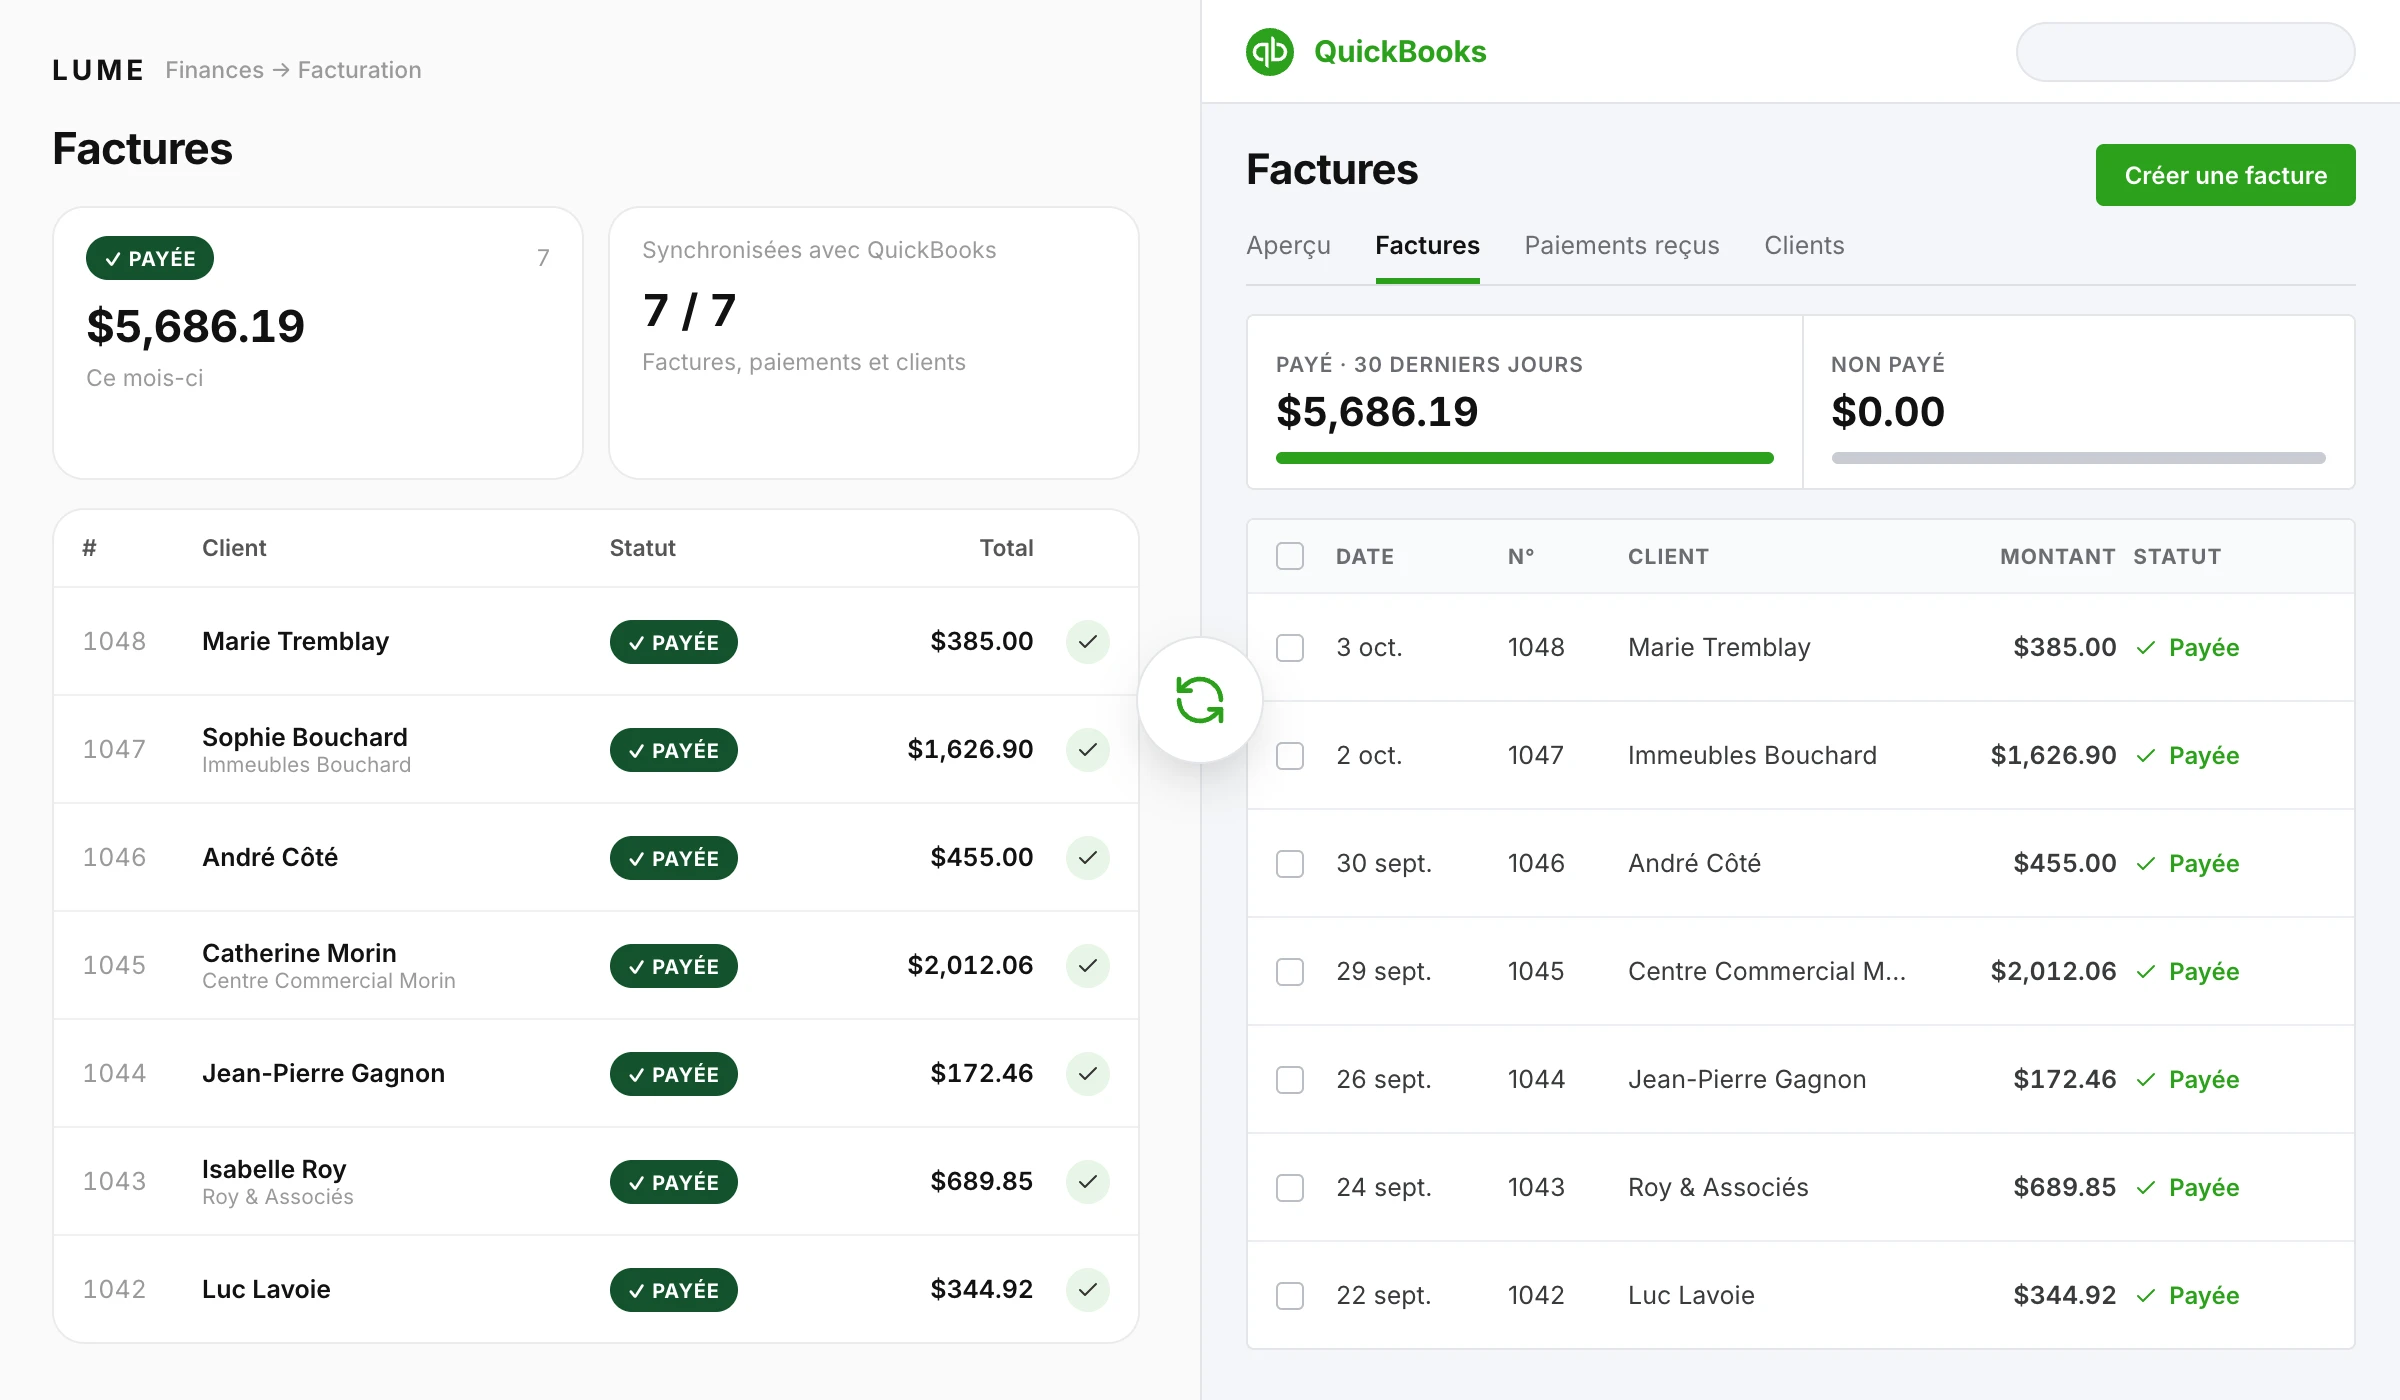Screen dimensions: 2400x1400
Task: Click the synced check icon for Jean-Pierre Gagnon in Lume
Action: pos(1088,1074)
